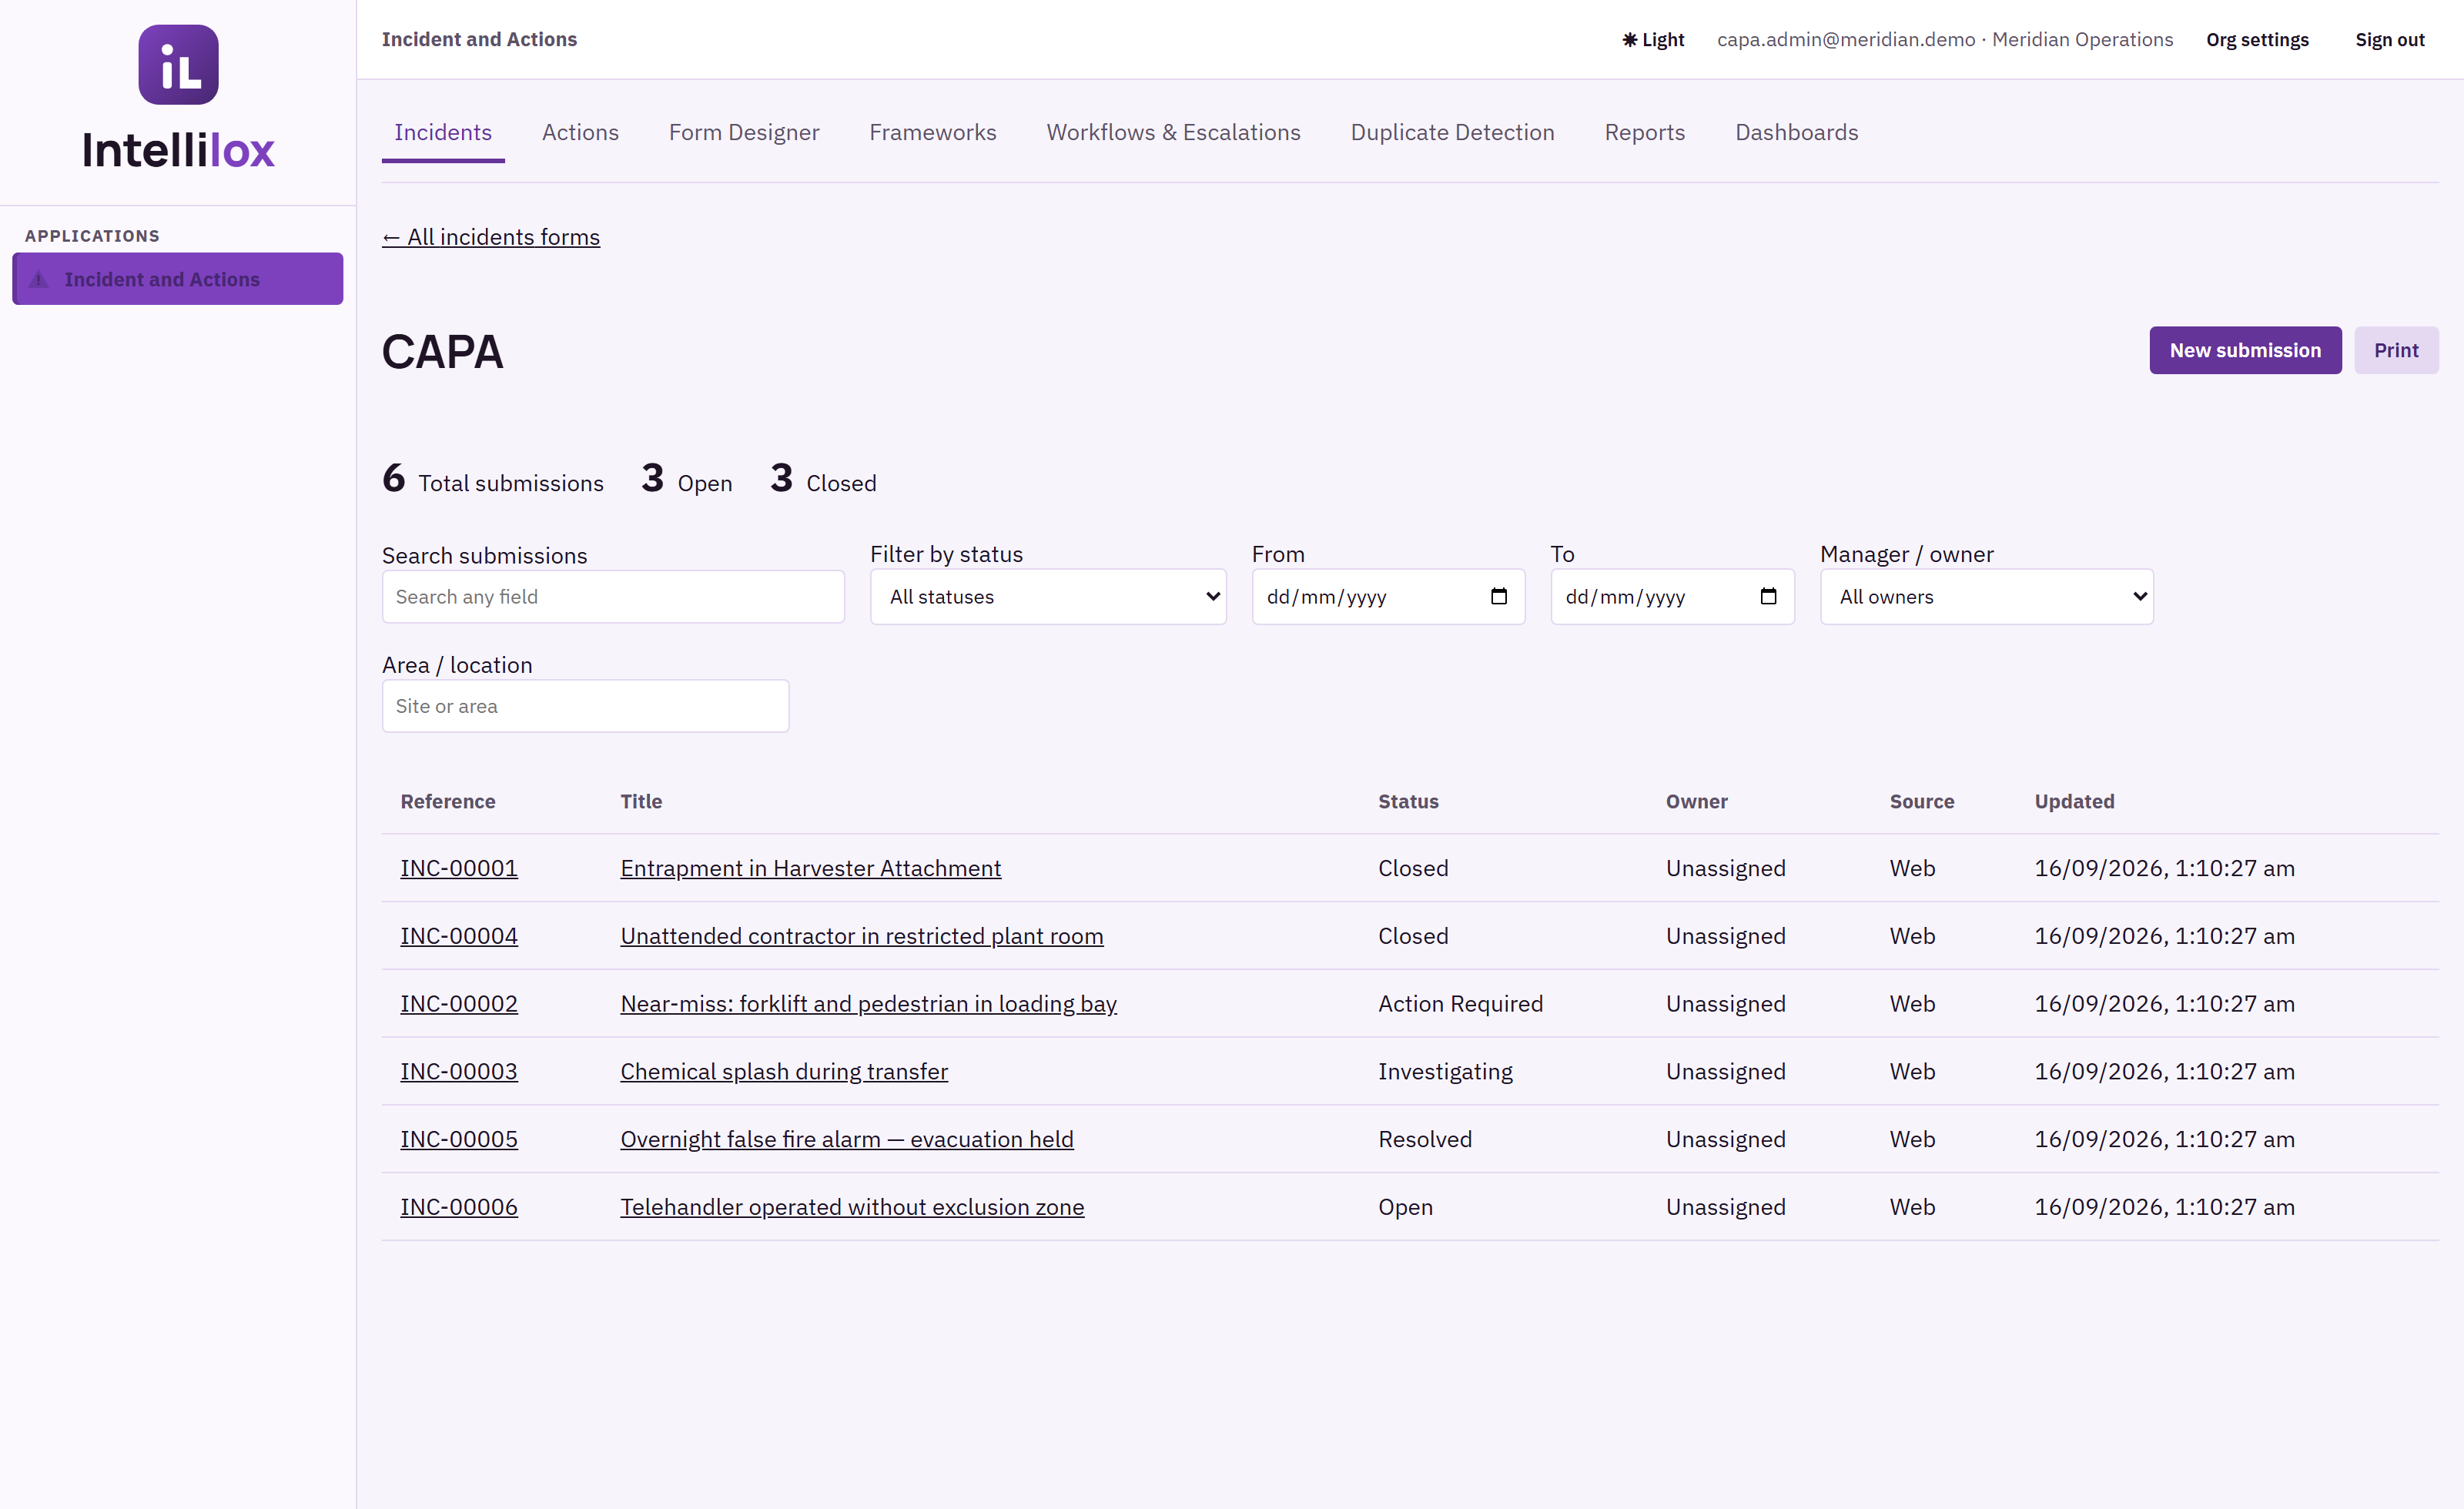Open reference INC-00004
Screen dimensions: 2464x1509
click(459, 936)
